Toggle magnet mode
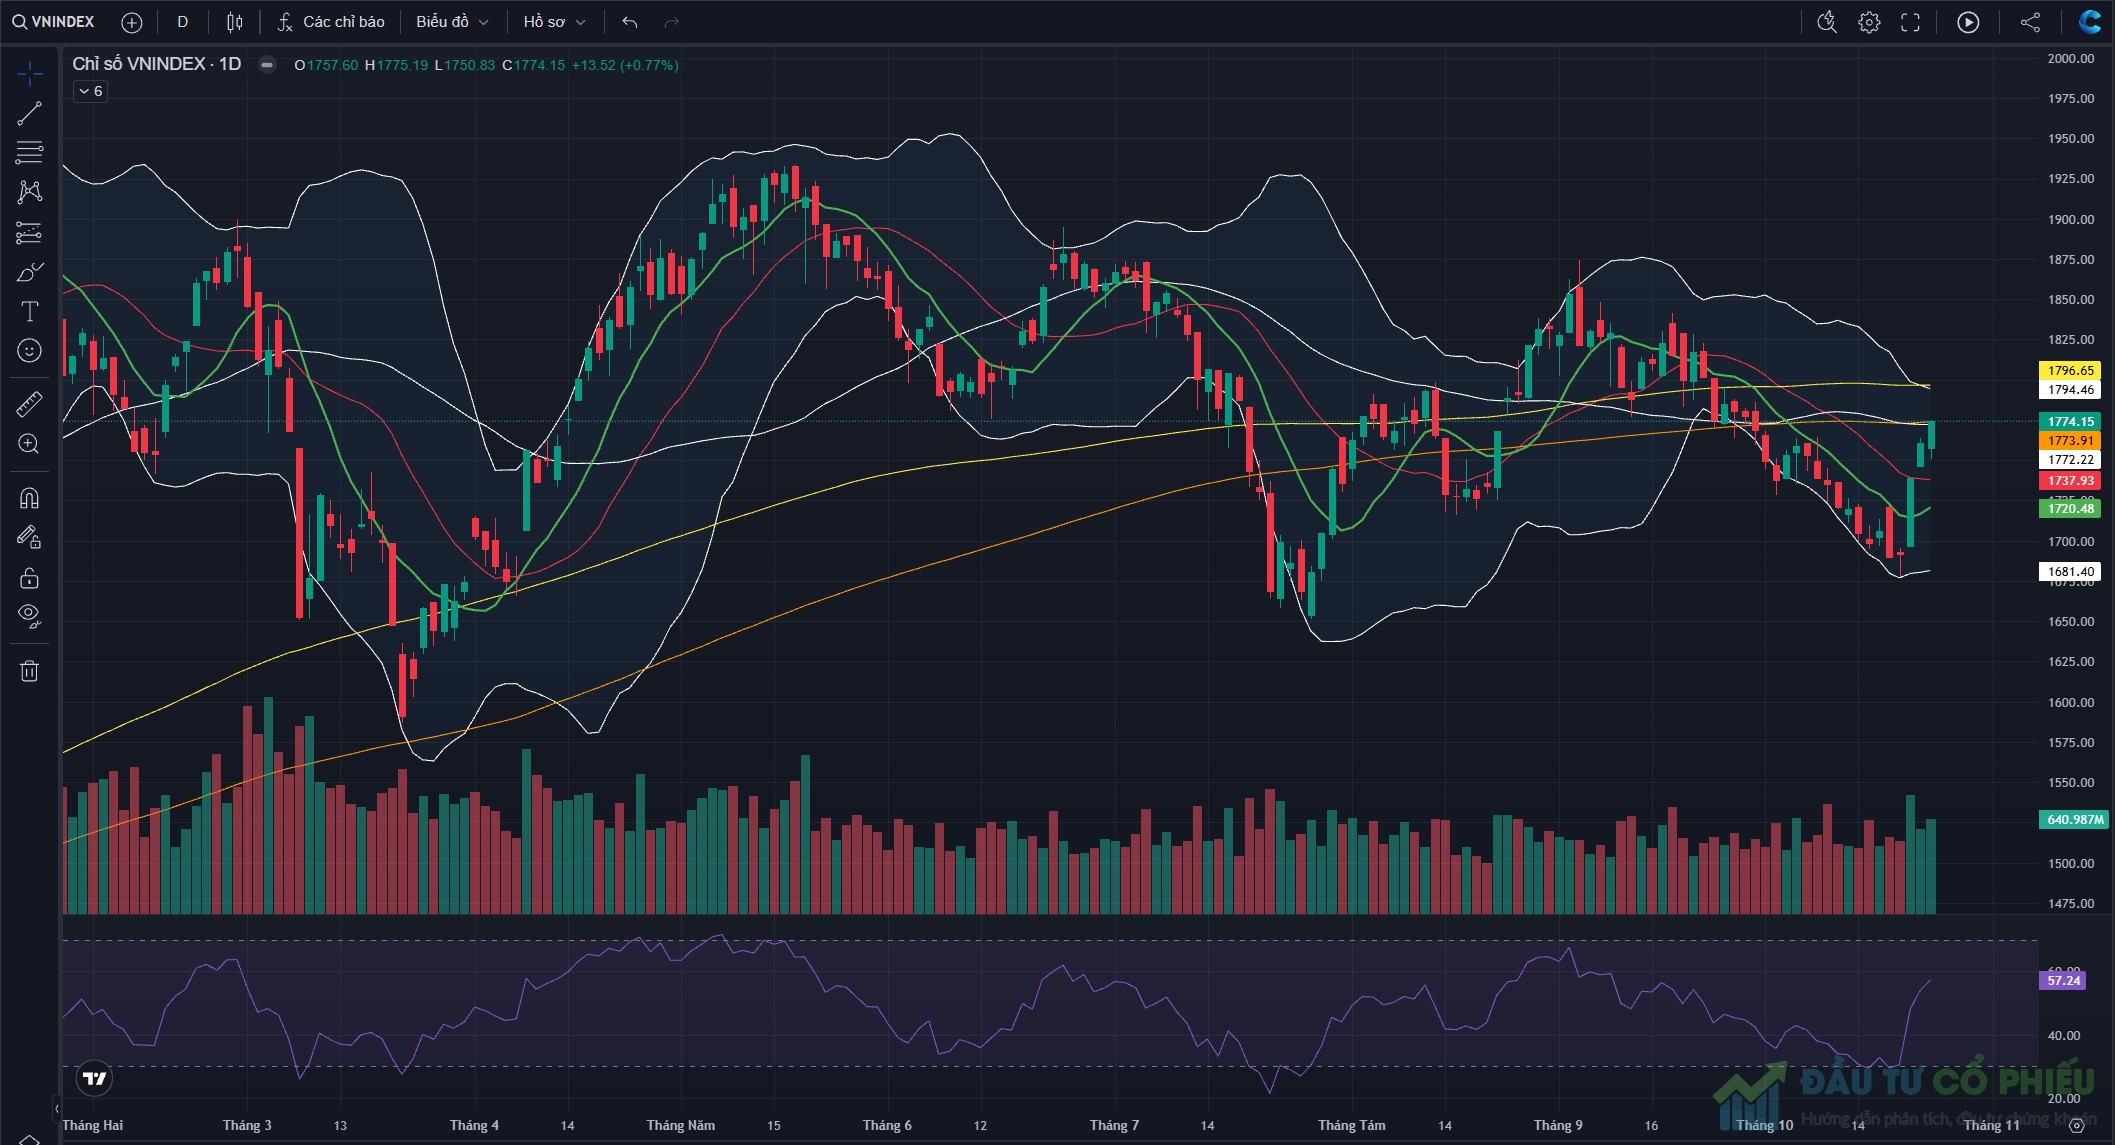 tap(29, 497)
